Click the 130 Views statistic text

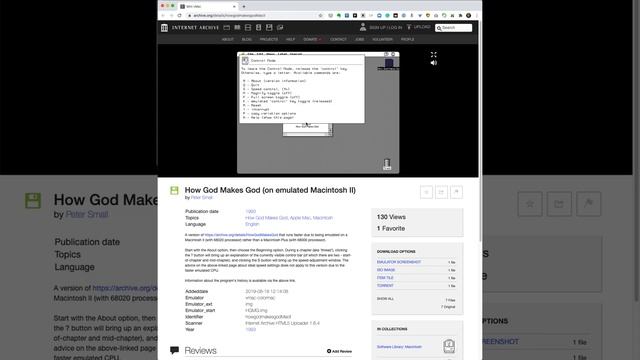[391, 217]
